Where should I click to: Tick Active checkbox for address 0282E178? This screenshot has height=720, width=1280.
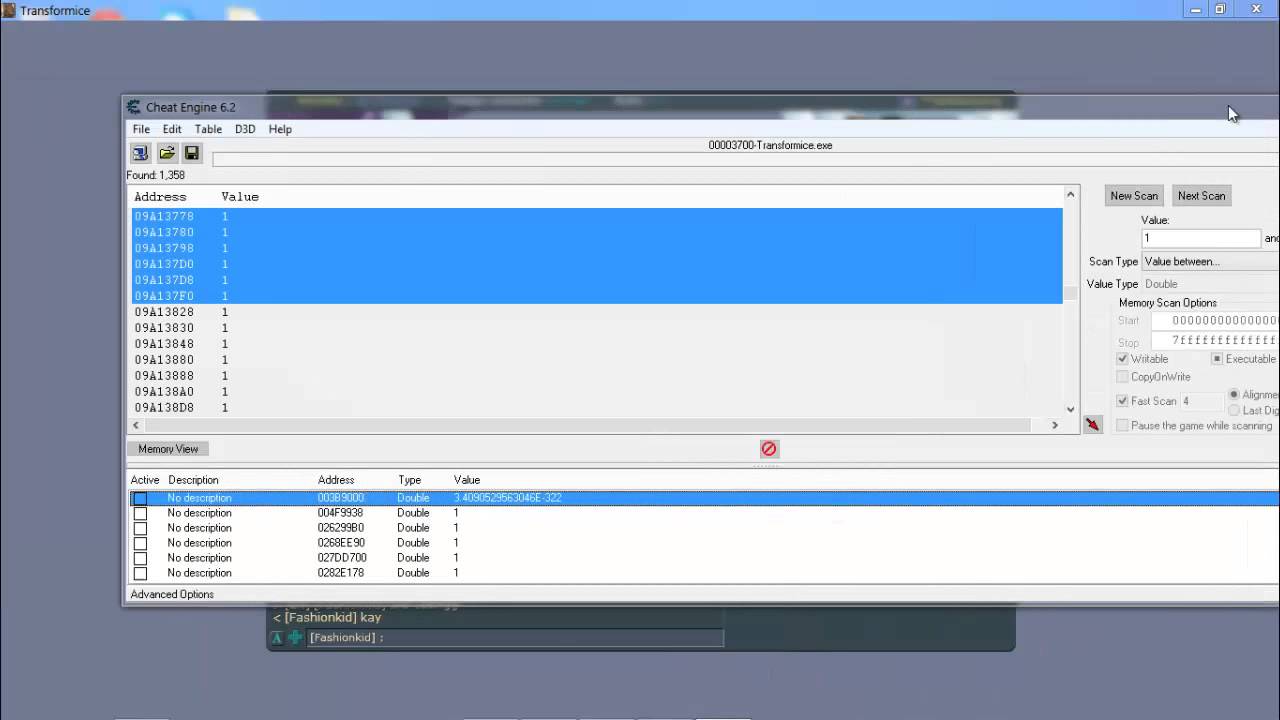point(140,573)
